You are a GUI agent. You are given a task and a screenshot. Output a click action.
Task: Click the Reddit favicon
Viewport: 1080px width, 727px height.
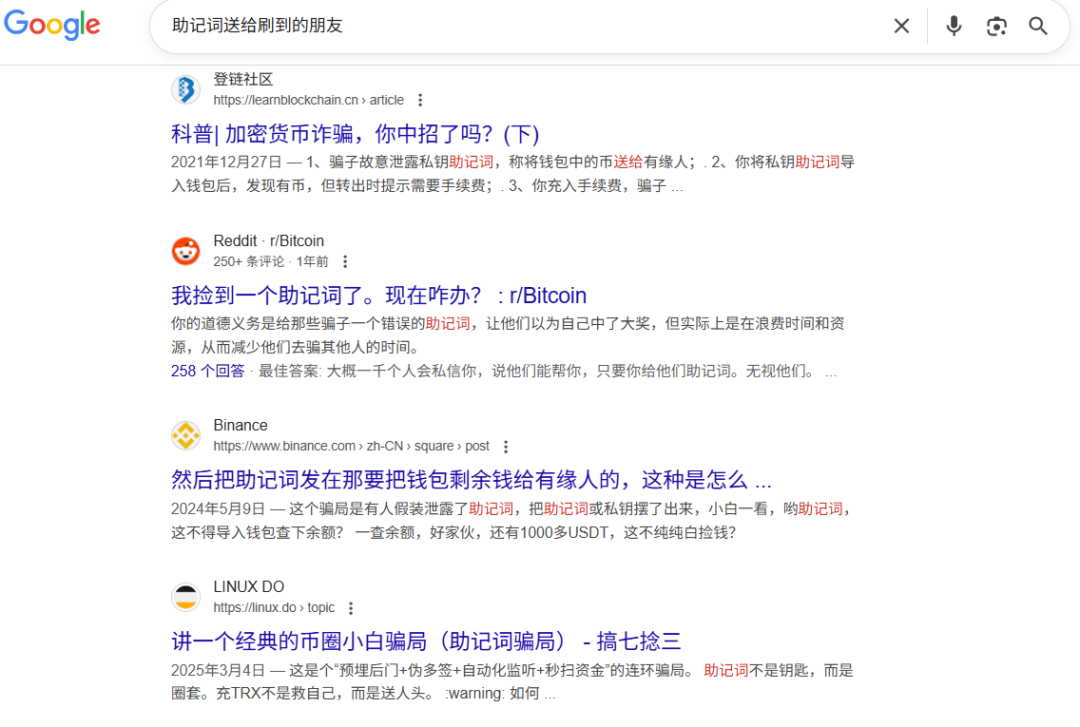(x=186, y=251)
